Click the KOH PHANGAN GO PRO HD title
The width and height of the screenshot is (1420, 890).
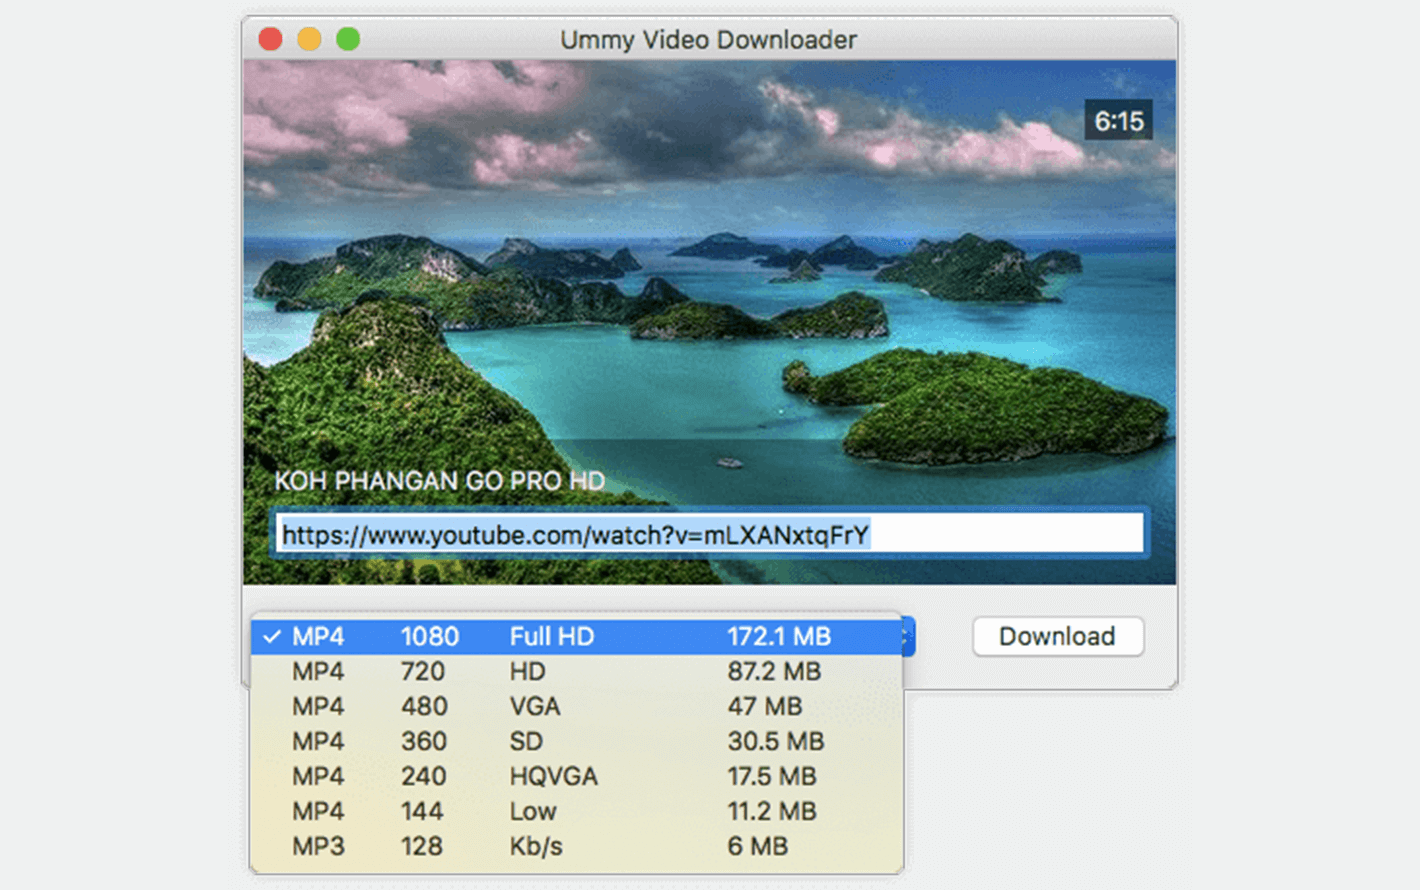tap(439, 481)
